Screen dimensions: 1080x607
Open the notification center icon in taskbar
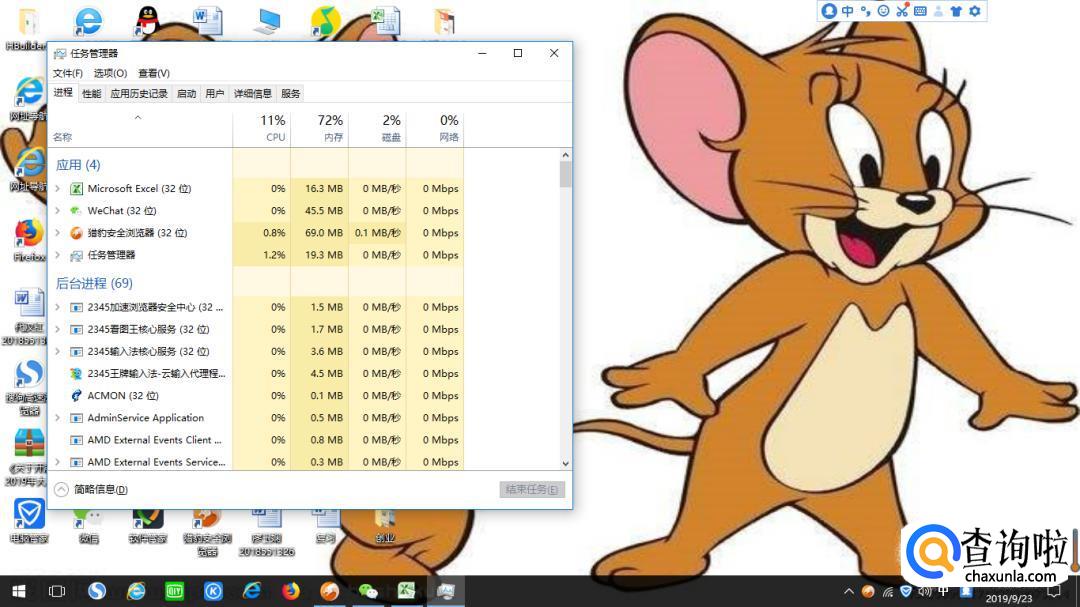[x=1054, y=591]
